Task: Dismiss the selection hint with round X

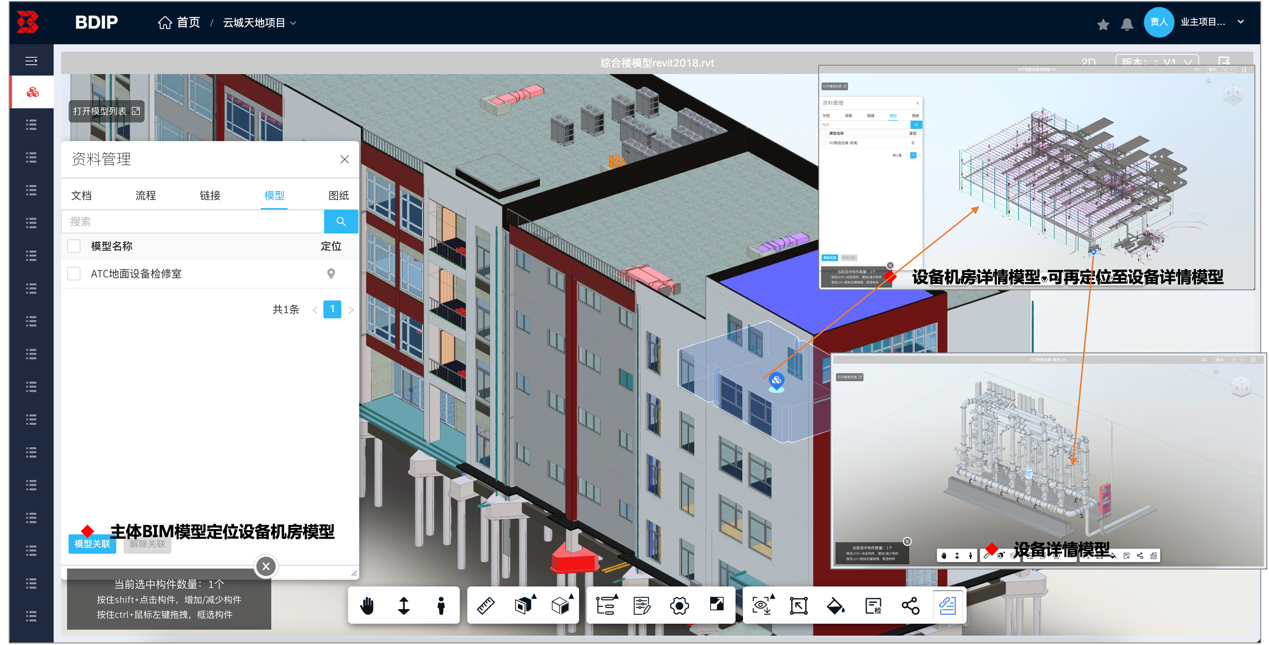Action: click(x=266, y=566)
